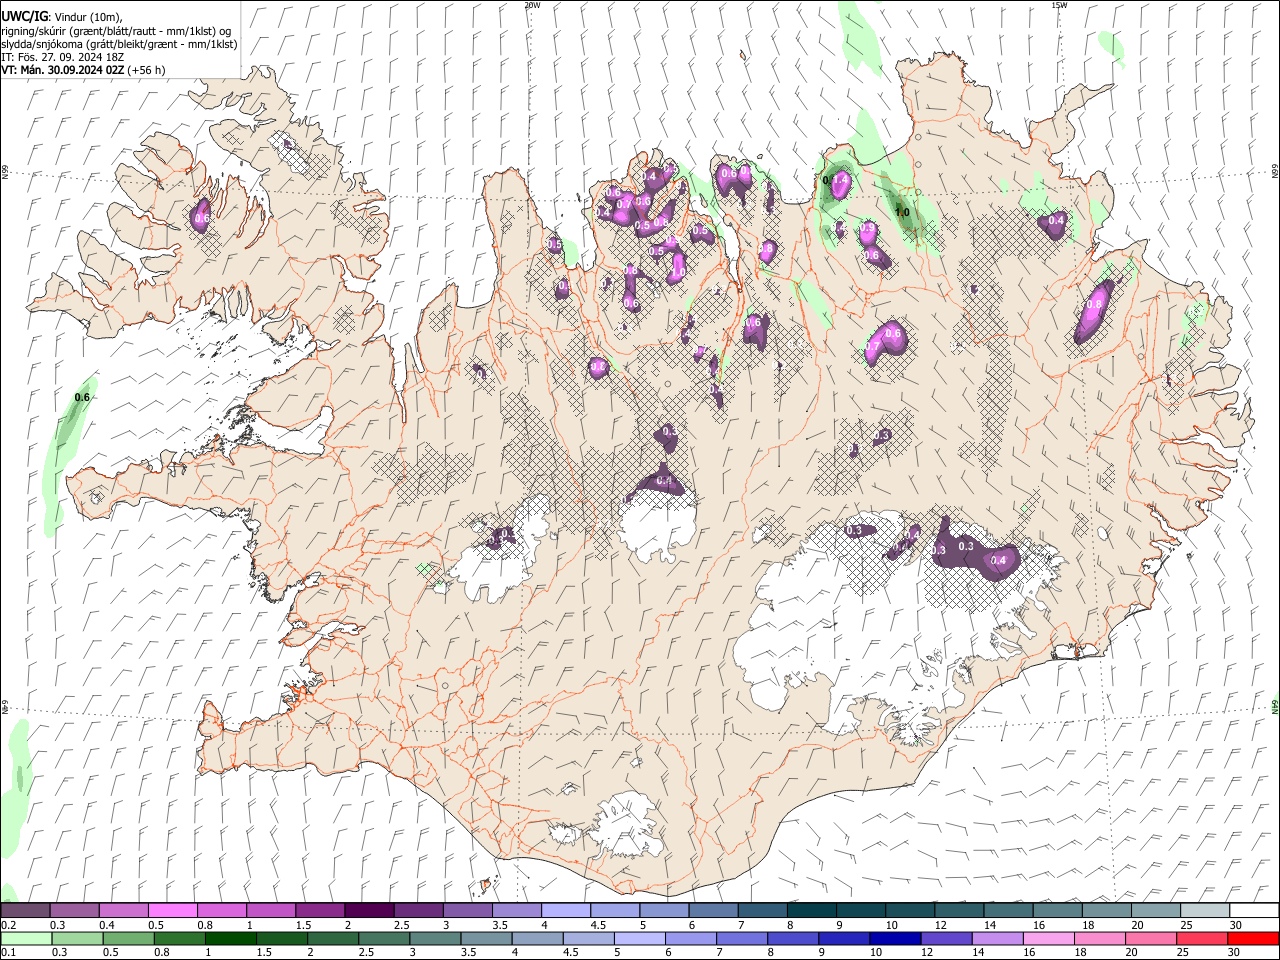Select the rain legend swatch starting at 20
Screen dimensions: 1280x960
tap(1150, 938)
